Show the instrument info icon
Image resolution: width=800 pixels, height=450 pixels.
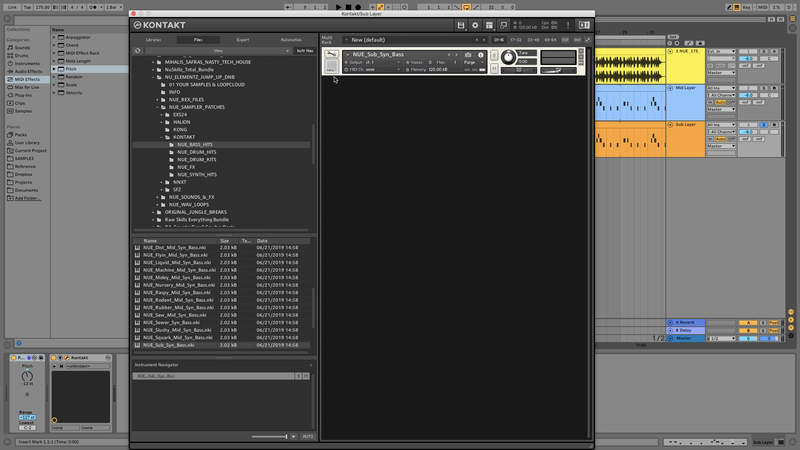point(480,55)
